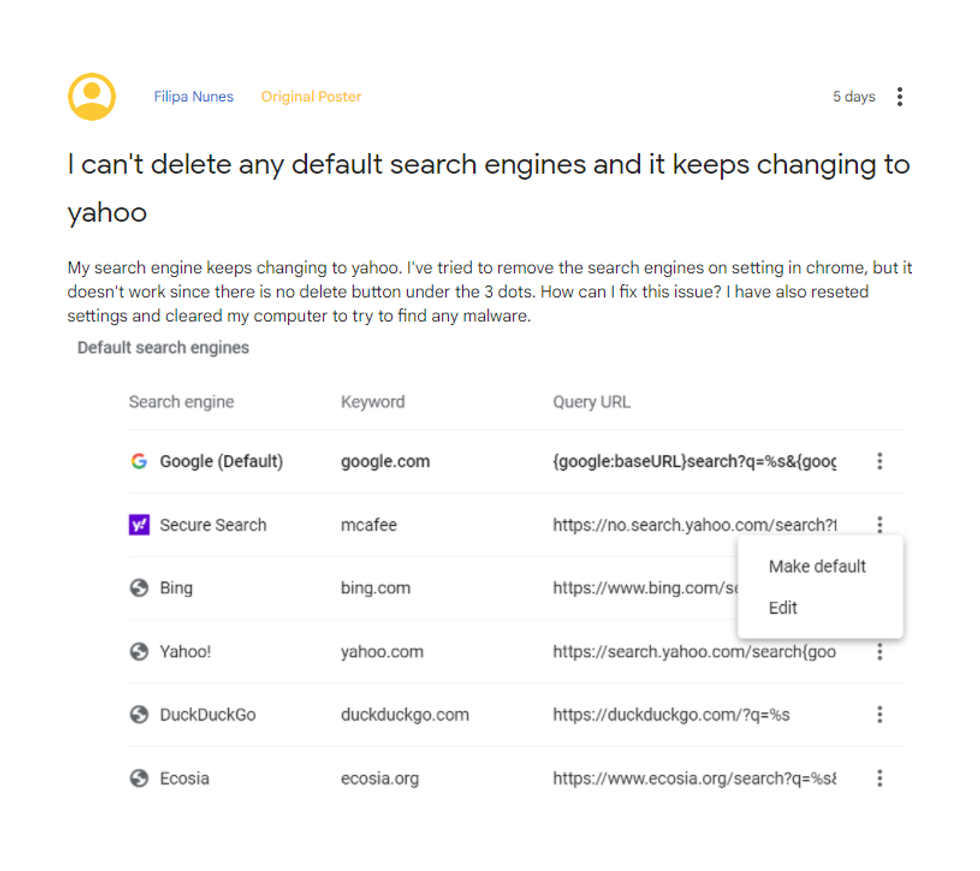Click Filipa Nunes profile avatar

tap(92, 97)
